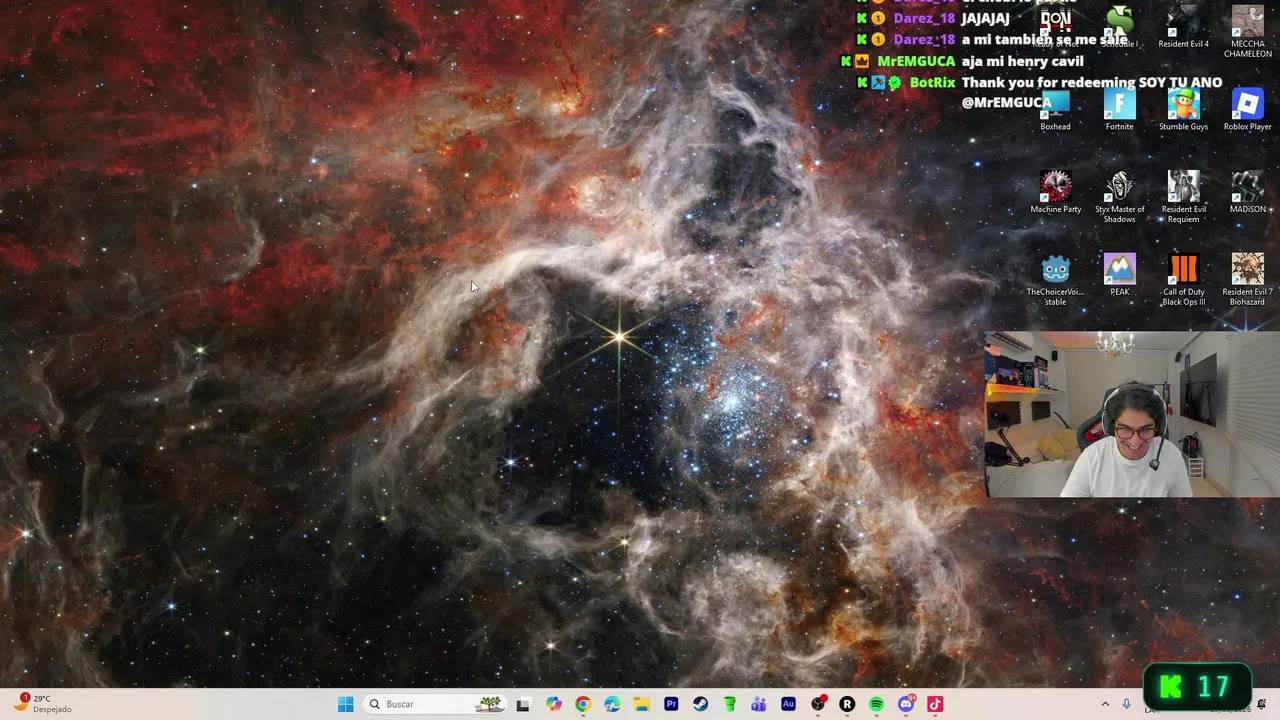Open the Windows Start menu
Screen dimensions: 1280x720
(x=345, y=704)
